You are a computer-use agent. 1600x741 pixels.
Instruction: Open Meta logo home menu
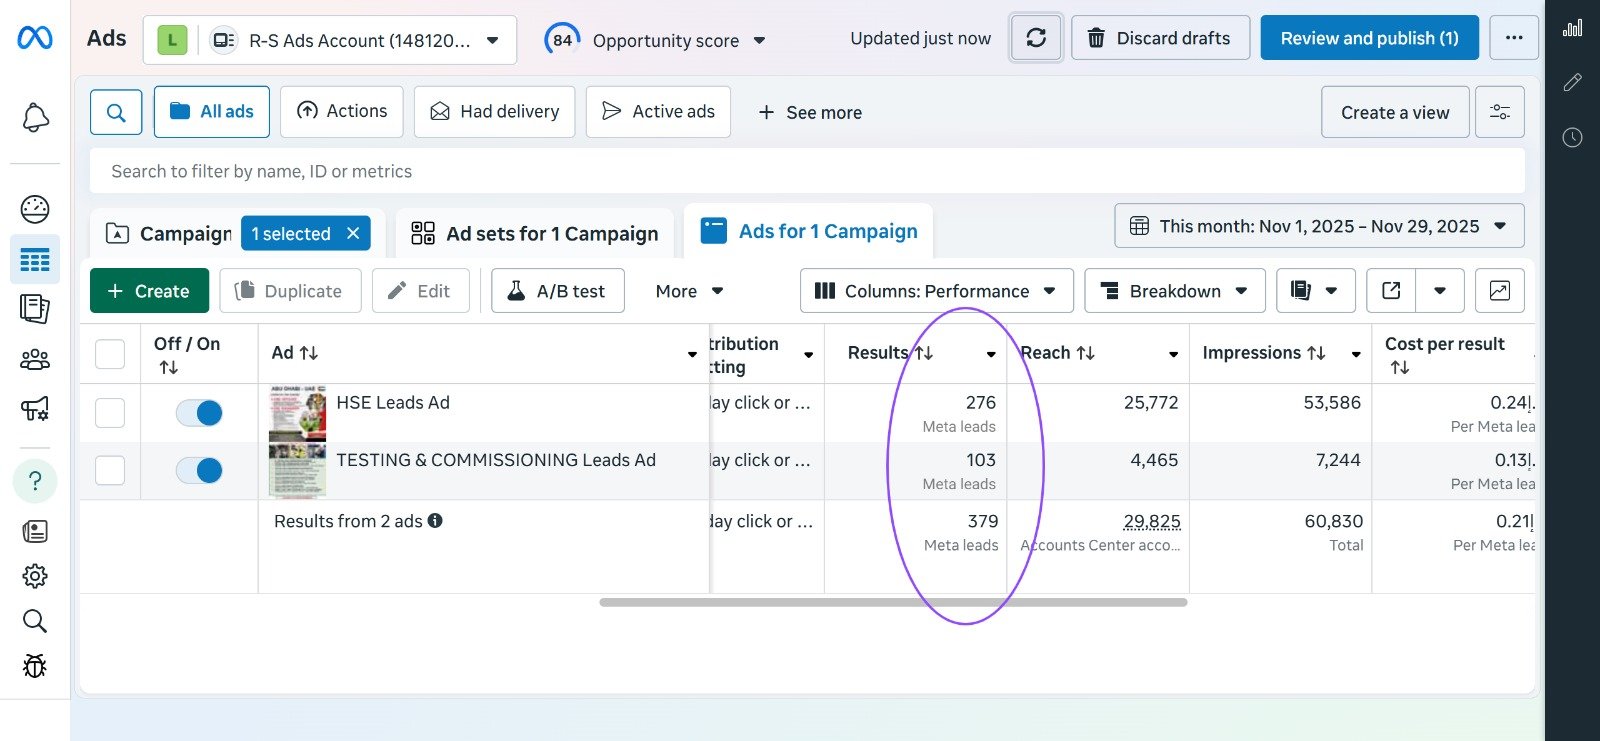(35, 38)
